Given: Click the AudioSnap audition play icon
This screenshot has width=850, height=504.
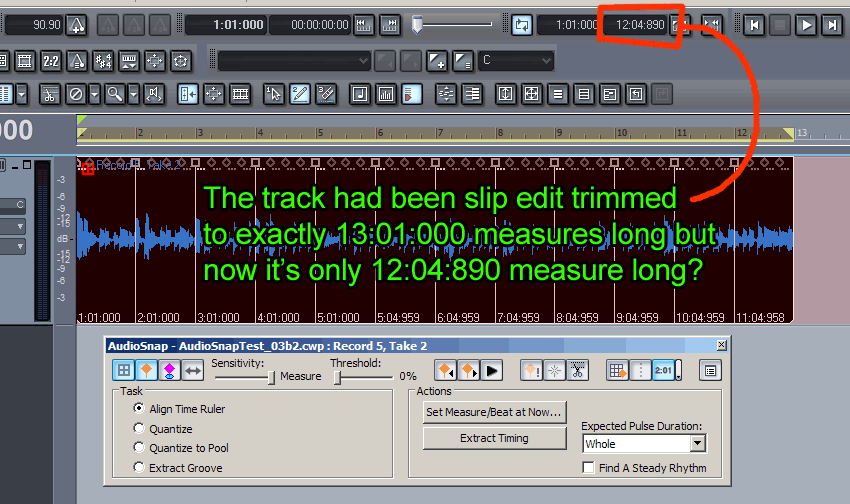Looking at the screenshot, I should tap(491, 371).
